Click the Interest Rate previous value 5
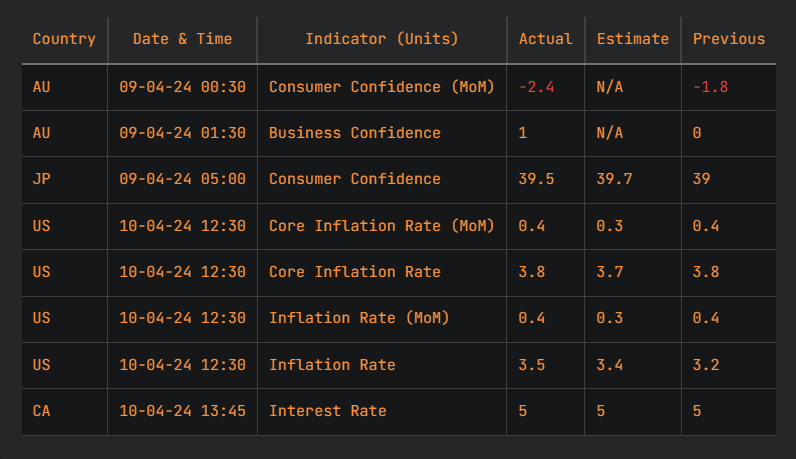This screenshot has height=459, width=796. 697,411
